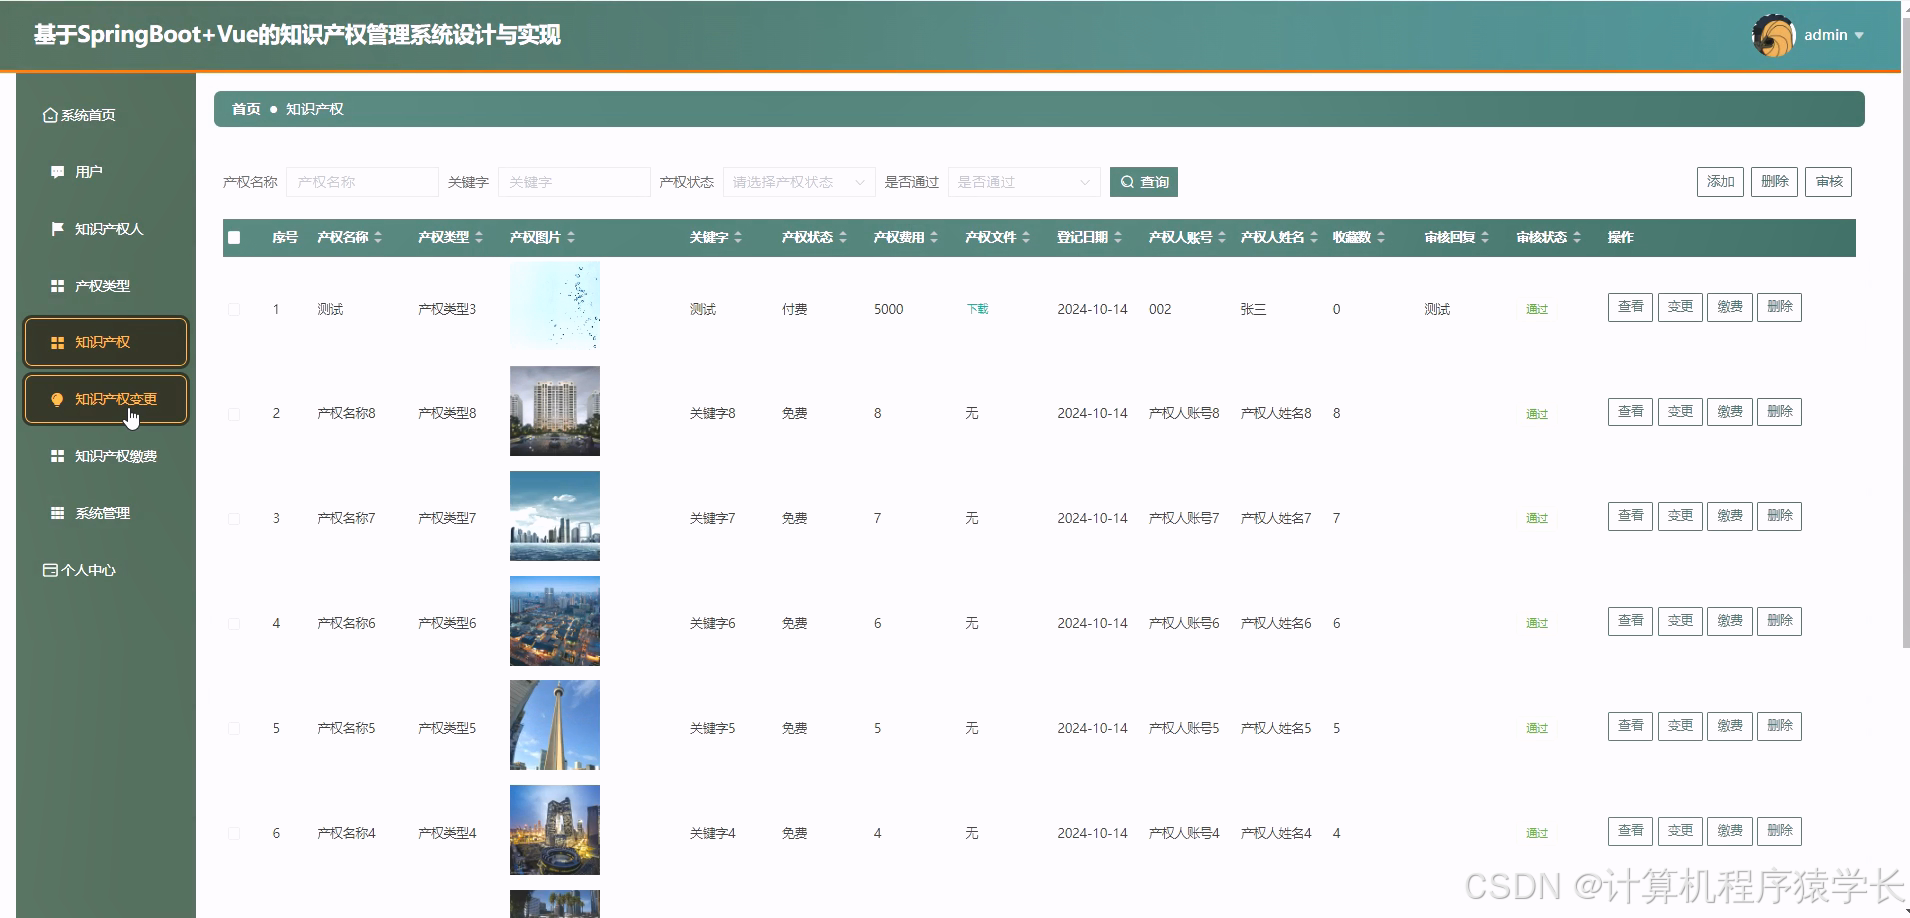Click the 系统管理 list icon

coord(56,513)
